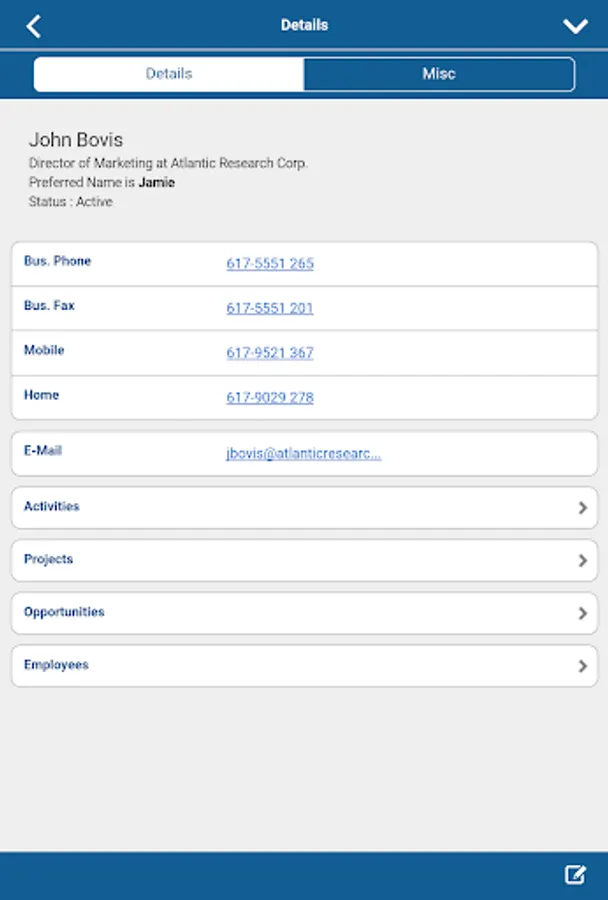The height and width of the screenshot is (900, 608).
Task: Open the top-right dropdown chevron menu
Action: (575, 26)
